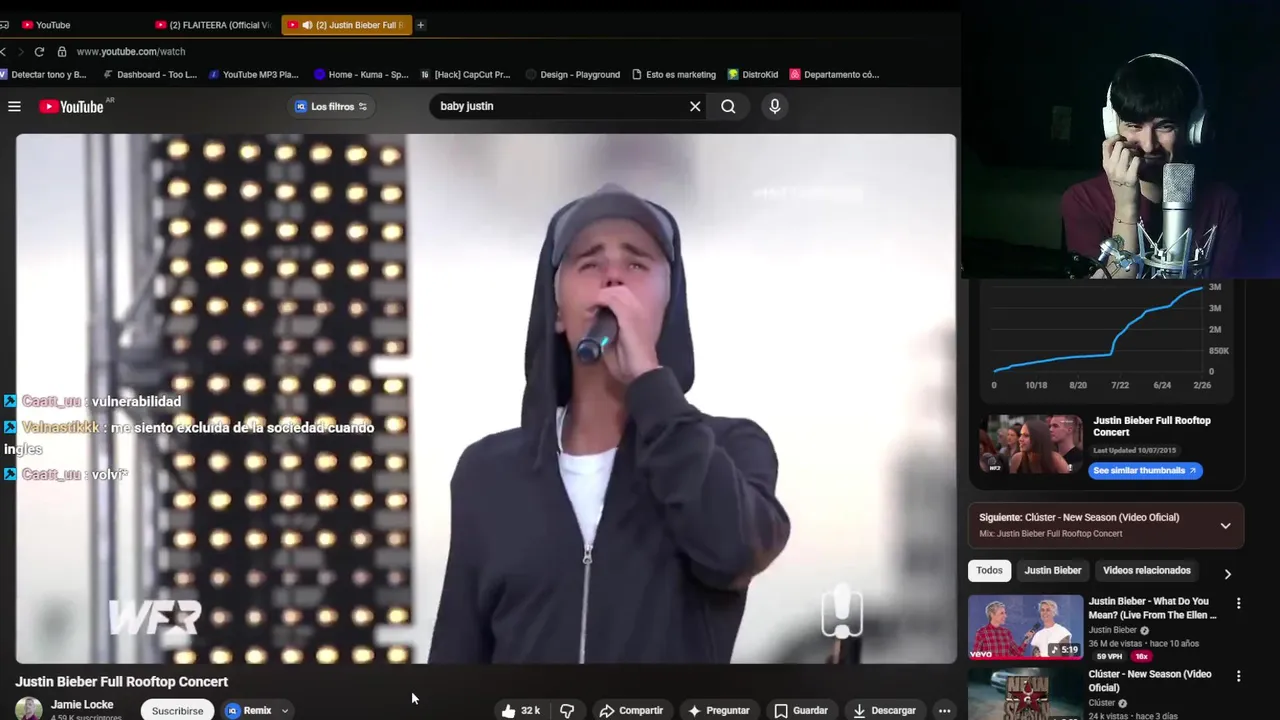Go forward in browser history
1280x720 pixels.
[19, 51]
